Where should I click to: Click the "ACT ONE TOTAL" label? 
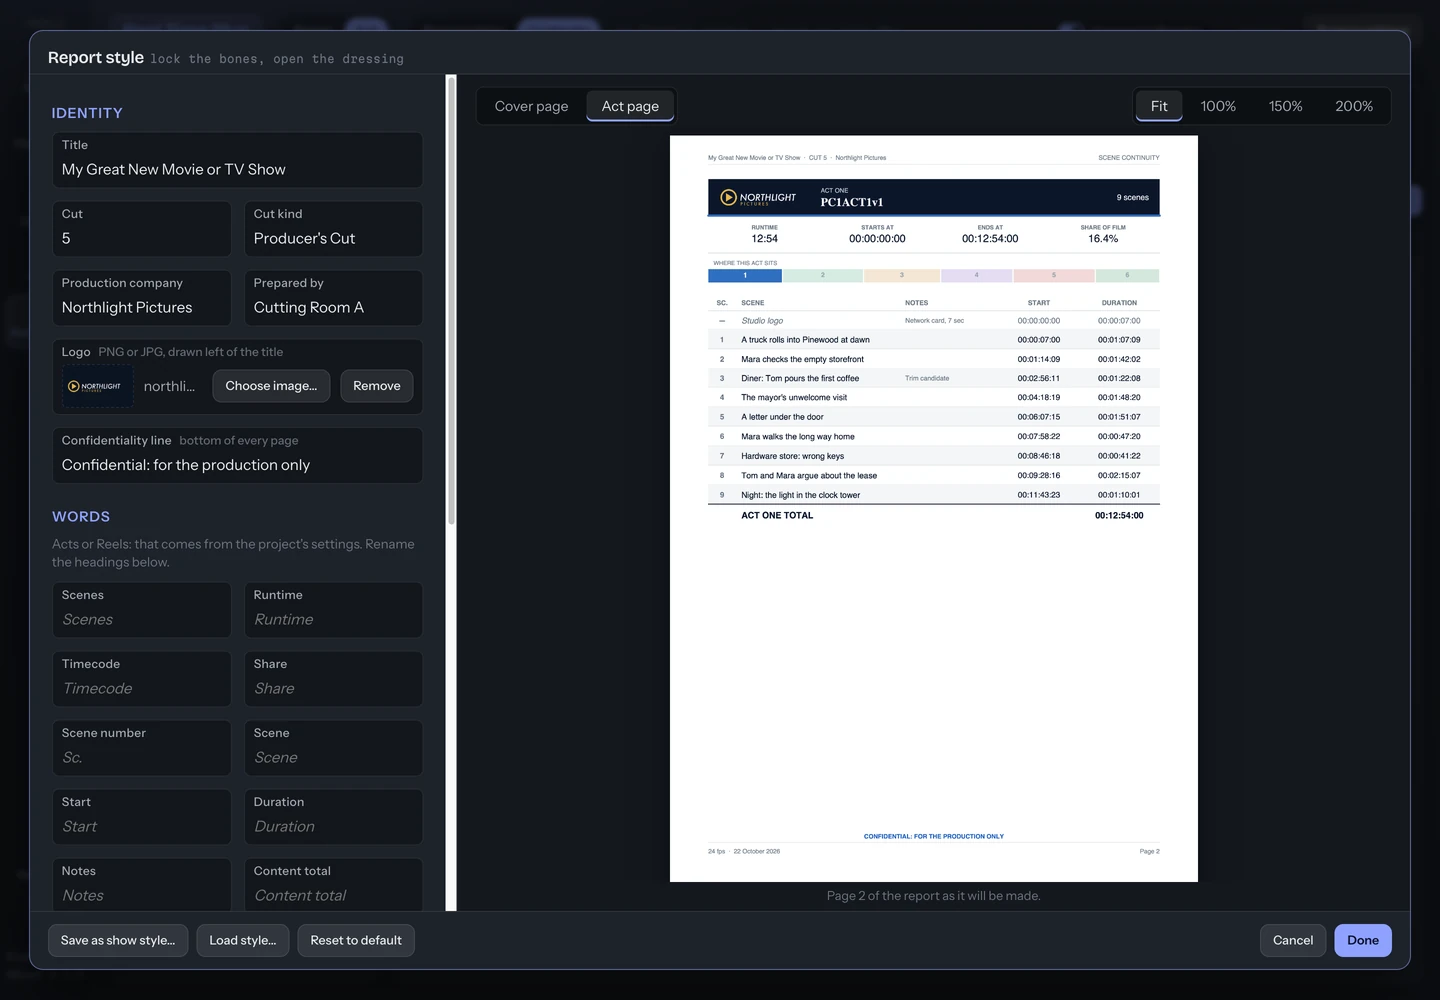point(777,516)
